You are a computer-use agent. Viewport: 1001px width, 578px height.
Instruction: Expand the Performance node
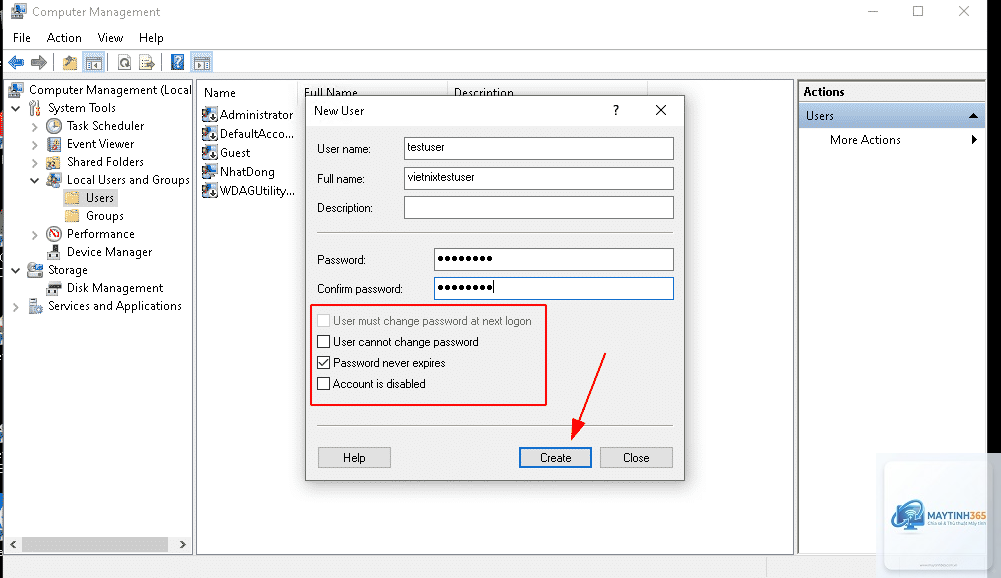34,235
